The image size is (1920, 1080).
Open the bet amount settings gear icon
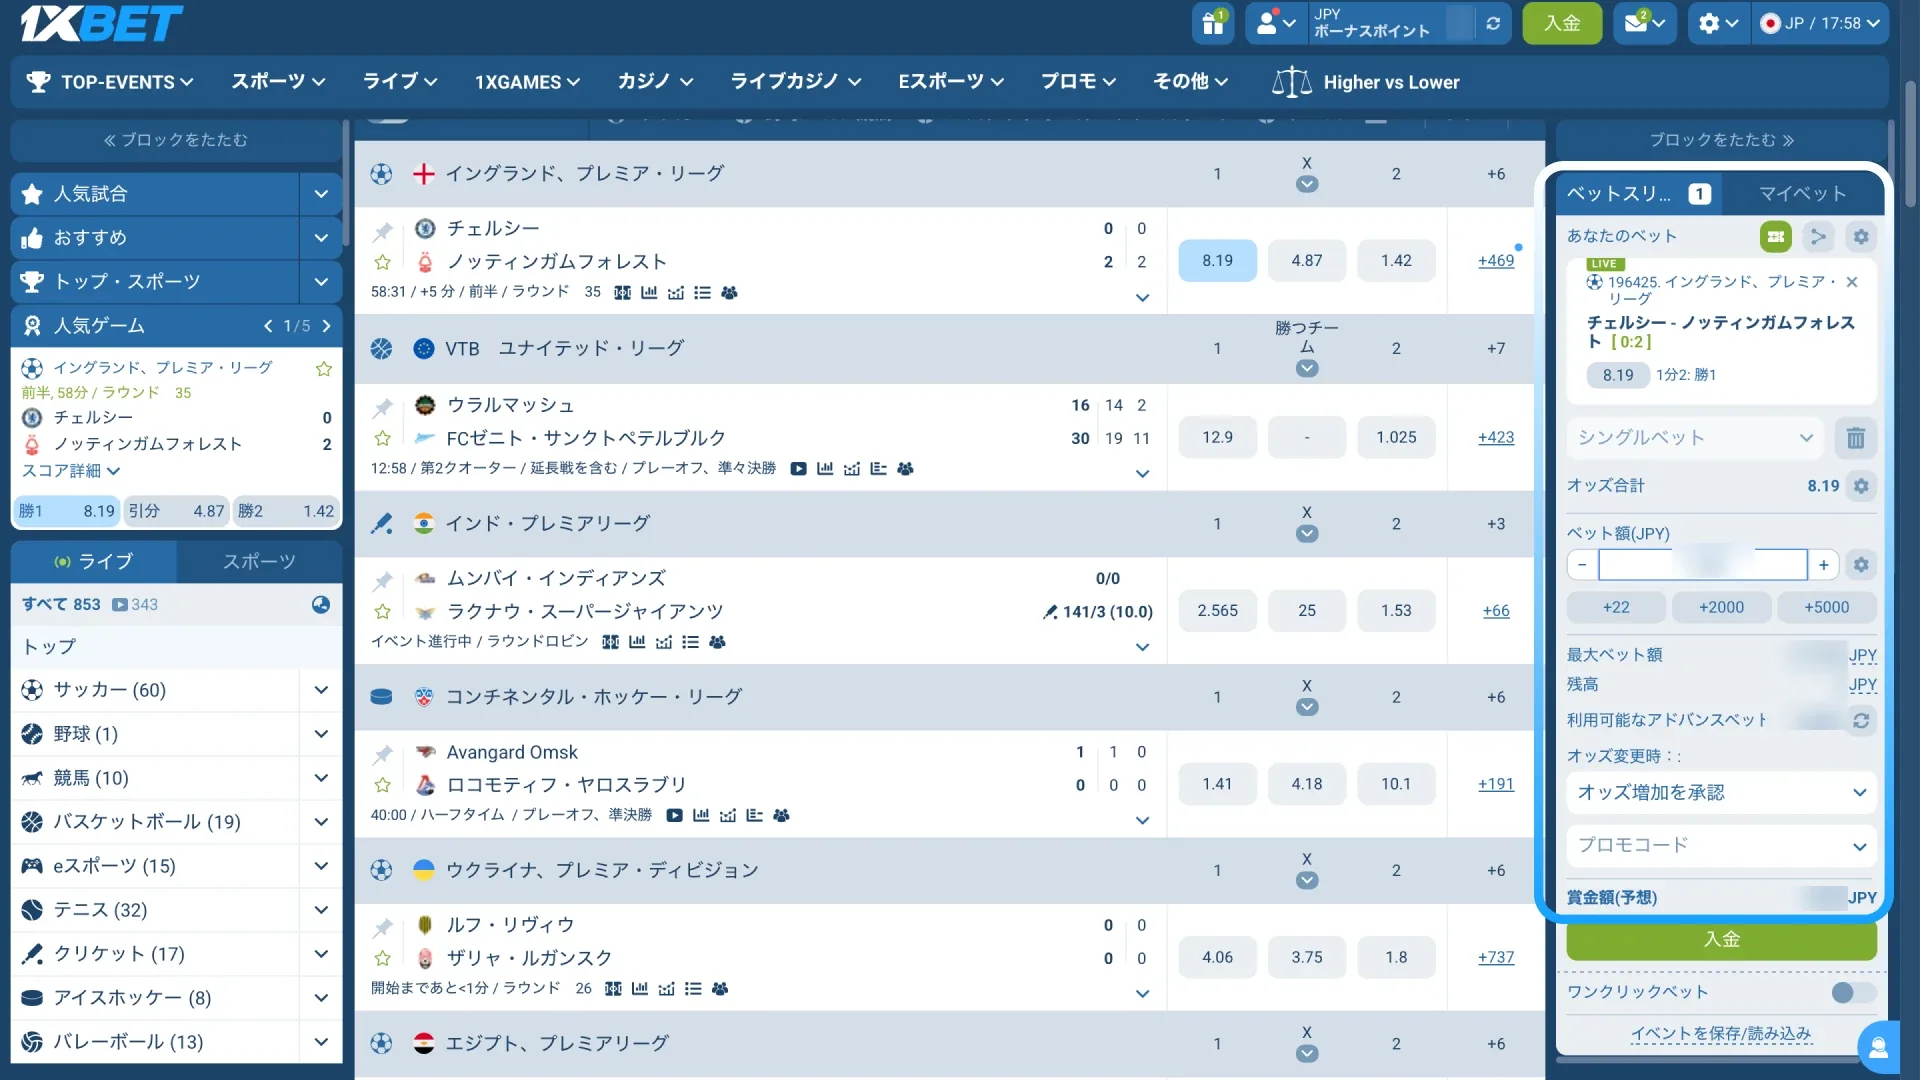pyautogui.click(x=1860, y=565)
